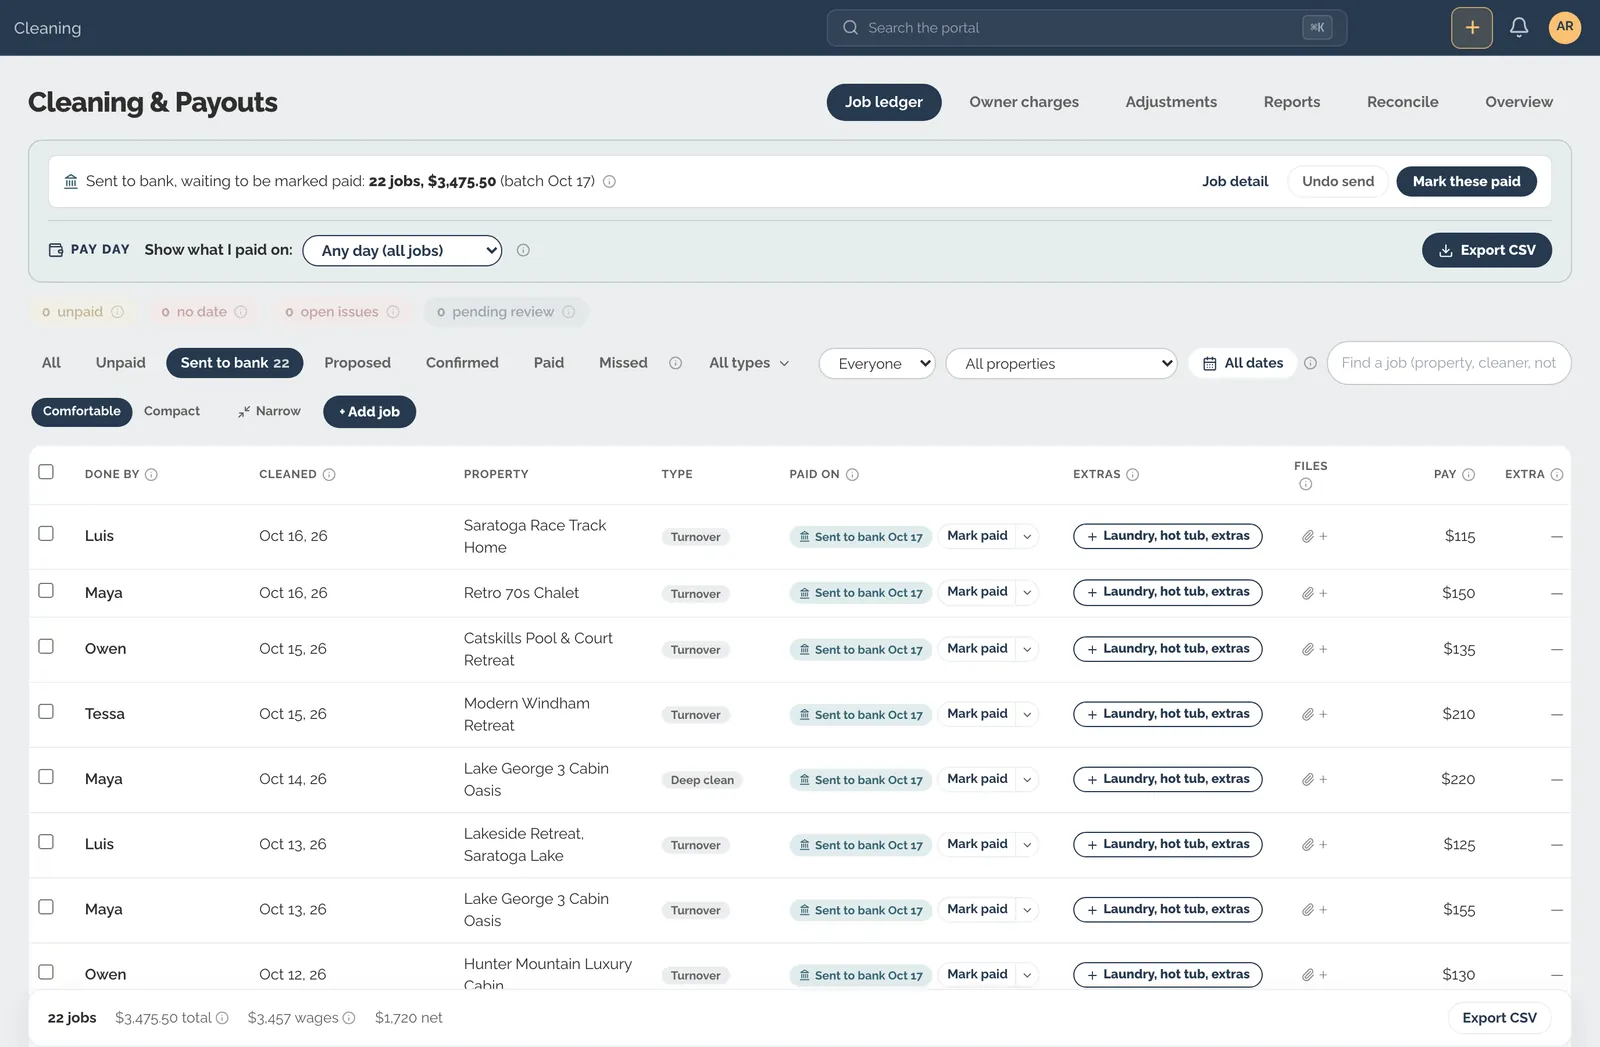
Task: Switch to Reconcile tab
Action: click(1402, 102)
